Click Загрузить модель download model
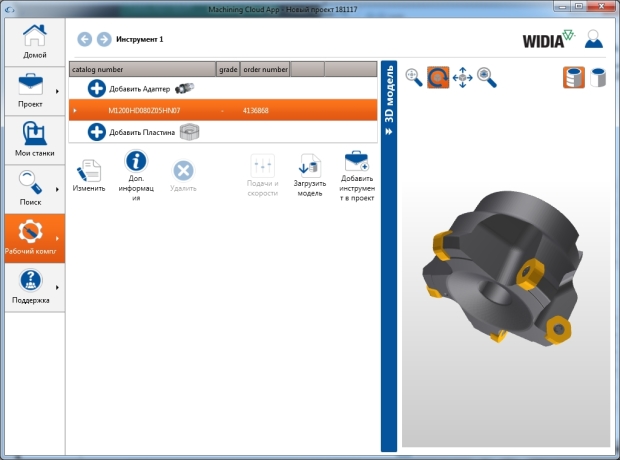Image resolution: width=620 pixels, height=460 pixels. (x=310, y=175)
